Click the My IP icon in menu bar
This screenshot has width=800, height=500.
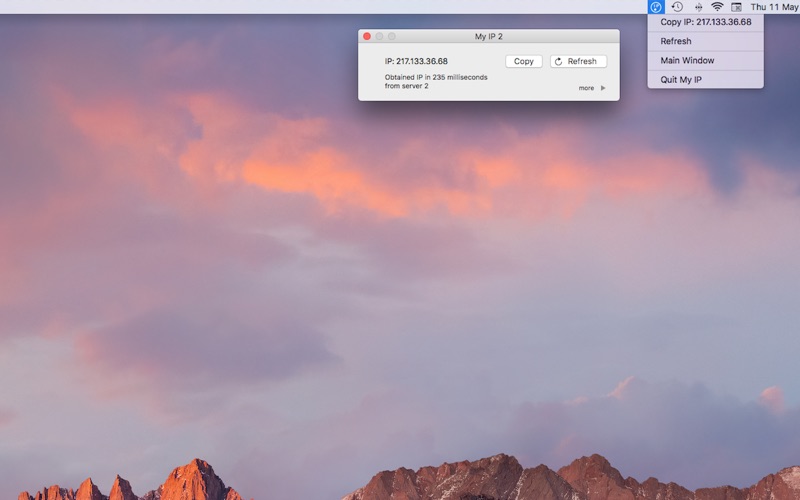click(x=656, y=7)
